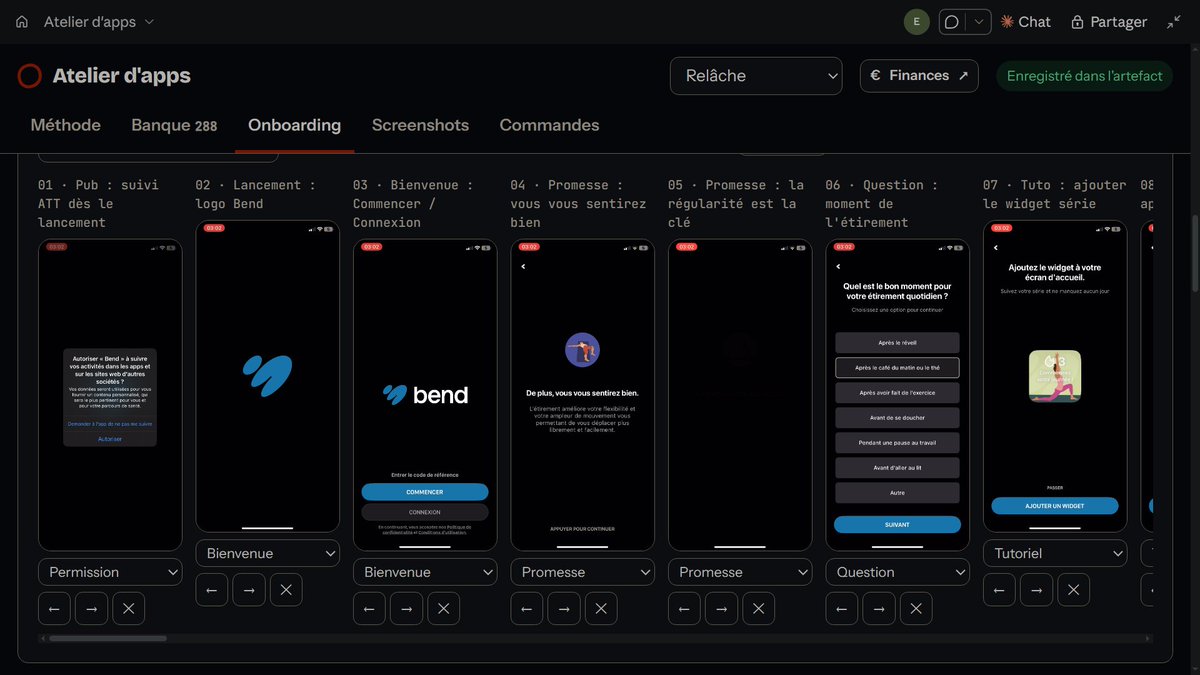Switch to the Méthode tab
Image resolution: width=1200 pixels, height=675 pixels.
tap(66, 125)
